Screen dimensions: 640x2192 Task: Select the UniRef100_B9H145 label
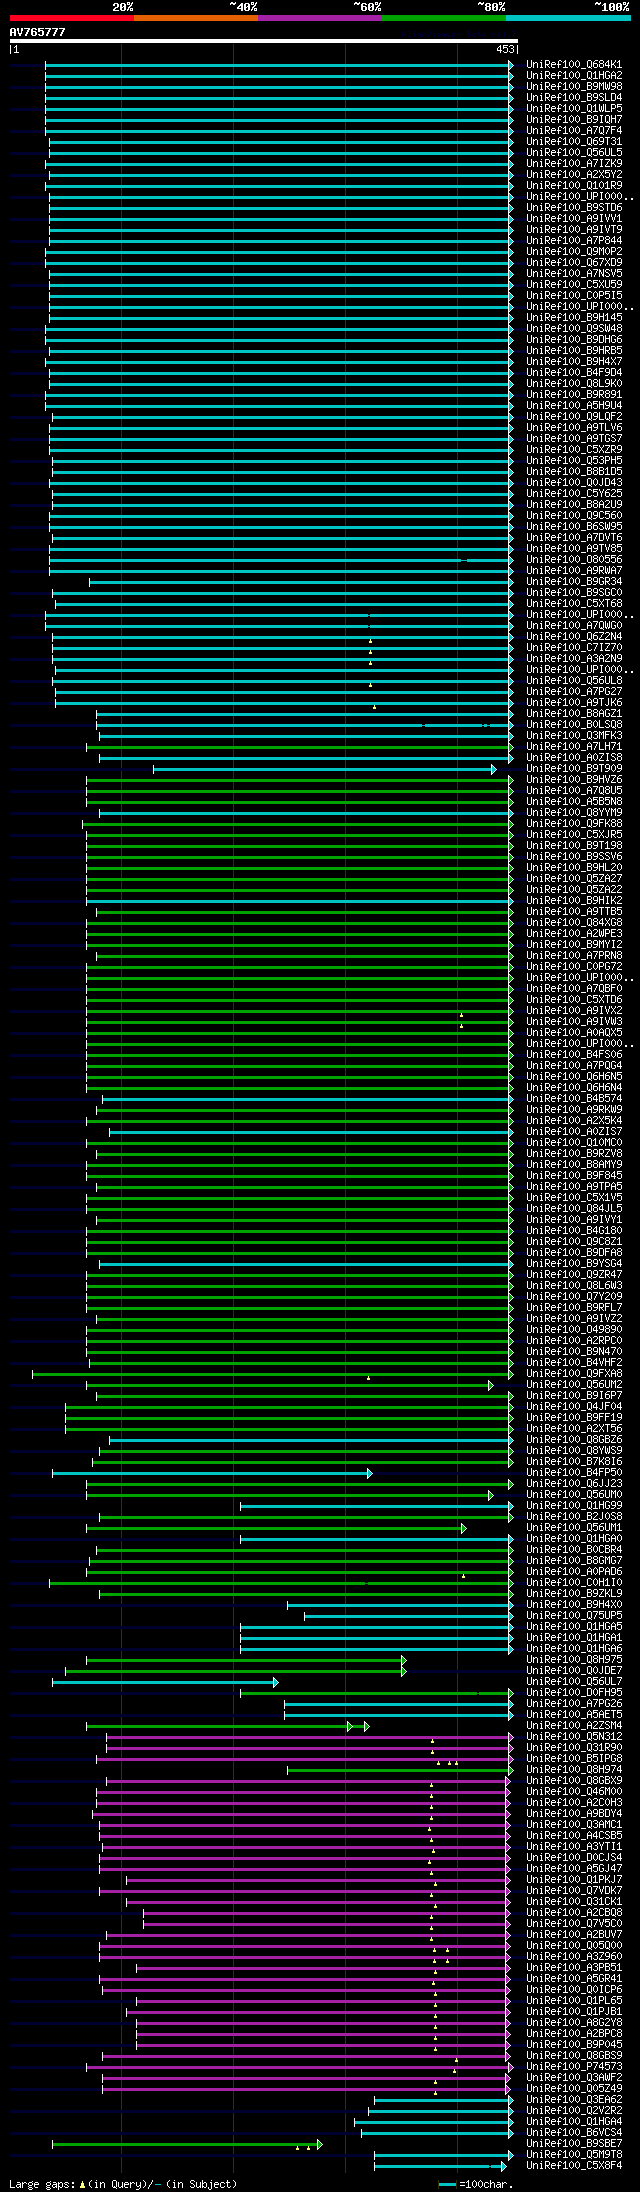[x=574, y=317]
